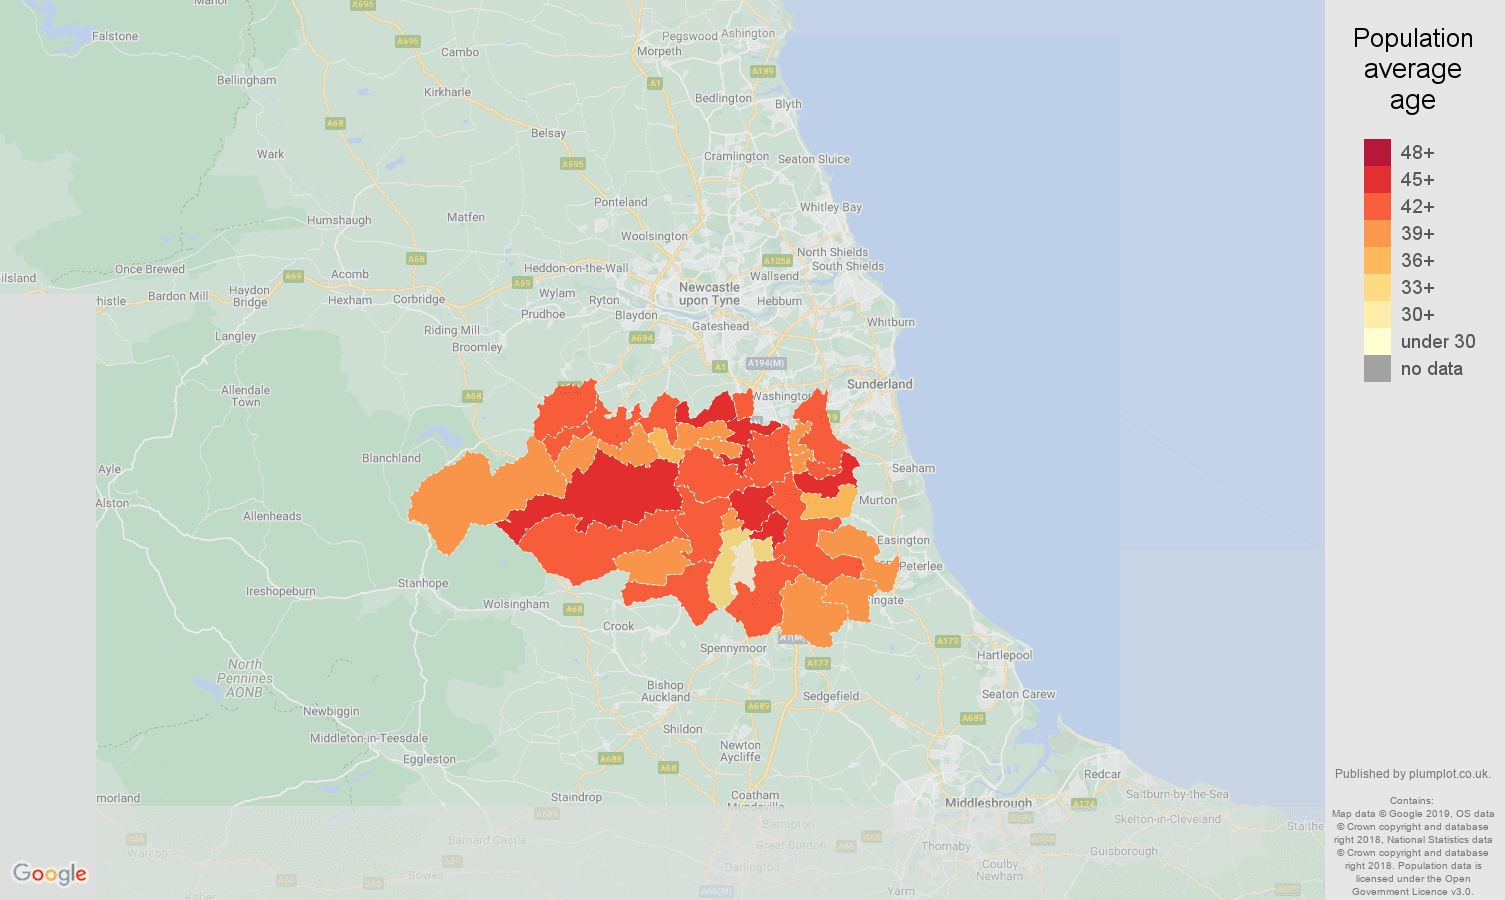Click the South Shields label

848,266
